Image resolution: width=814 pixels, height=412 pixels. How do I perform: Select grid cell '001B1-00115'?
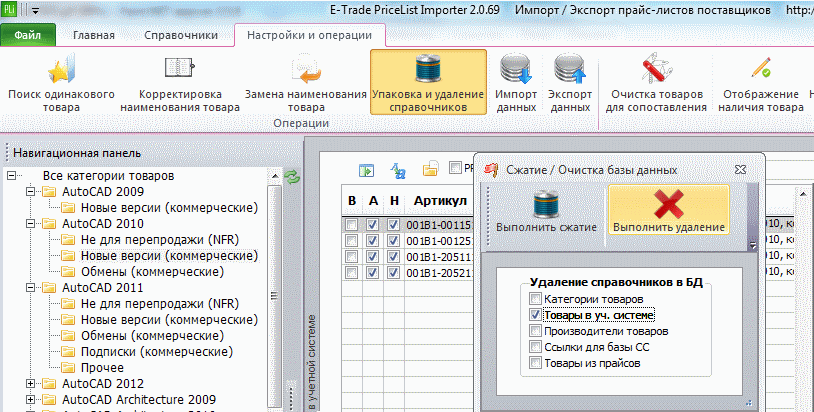click(x=440, y=225)
